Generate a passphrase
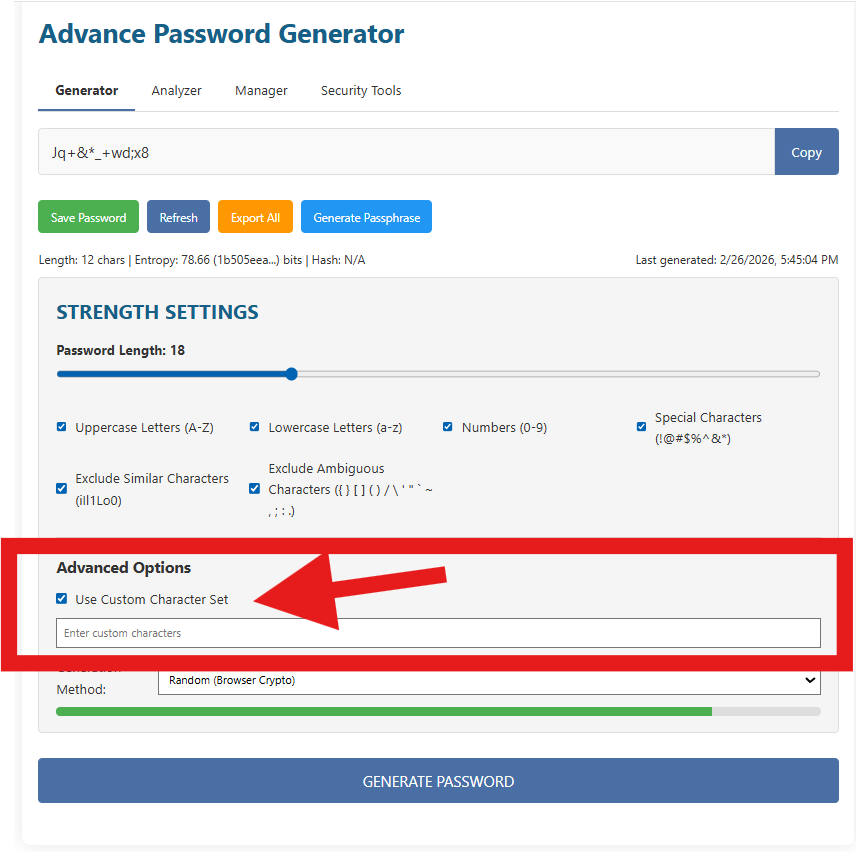 pos(366,216)
